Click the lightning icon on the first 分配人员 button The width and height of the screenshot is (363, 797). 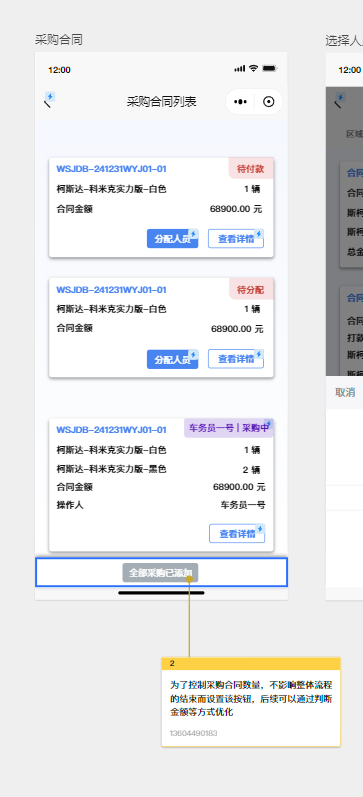coord(193,234)
